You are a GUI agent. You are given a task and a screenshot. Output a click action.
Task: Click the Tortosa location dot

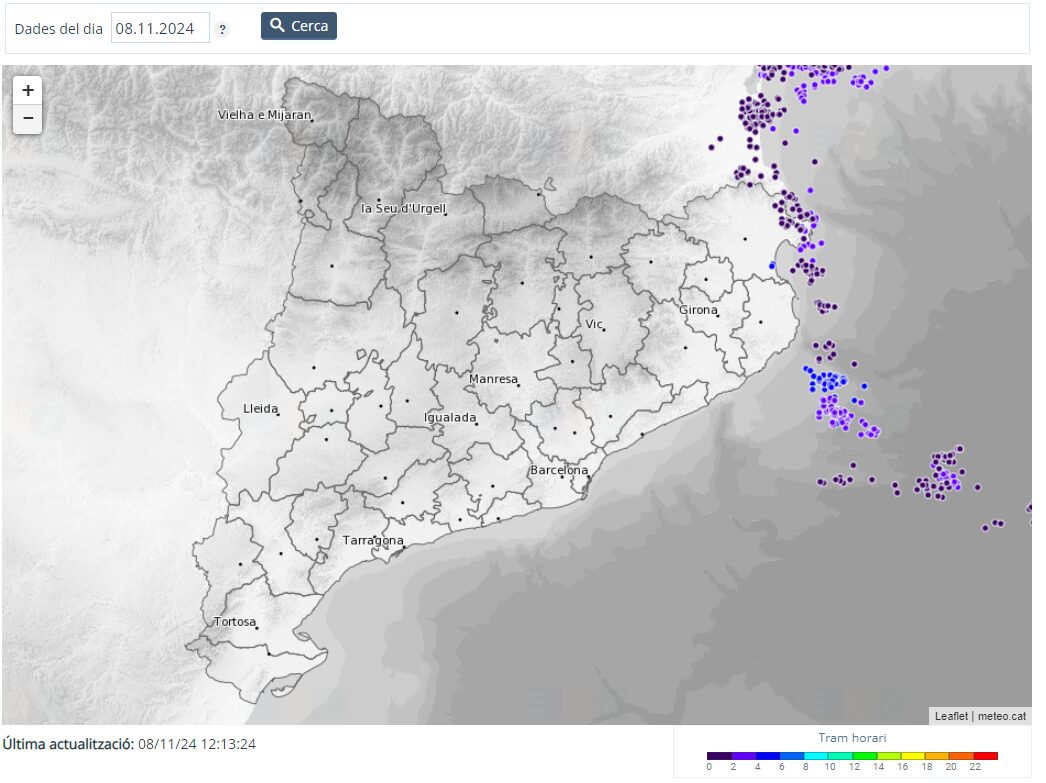(x=257, y=628)
